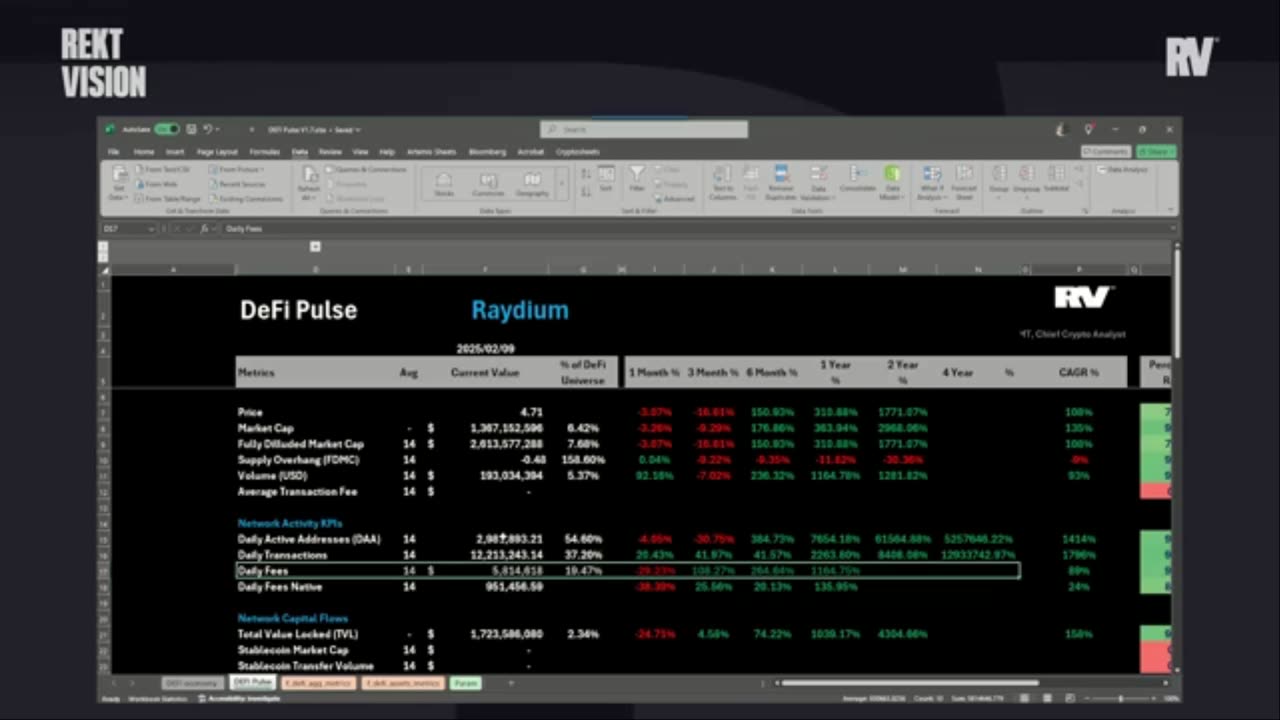The image size is (1280, 720).
Task: Click the green Share button
Action: [x=1156, y=152]
